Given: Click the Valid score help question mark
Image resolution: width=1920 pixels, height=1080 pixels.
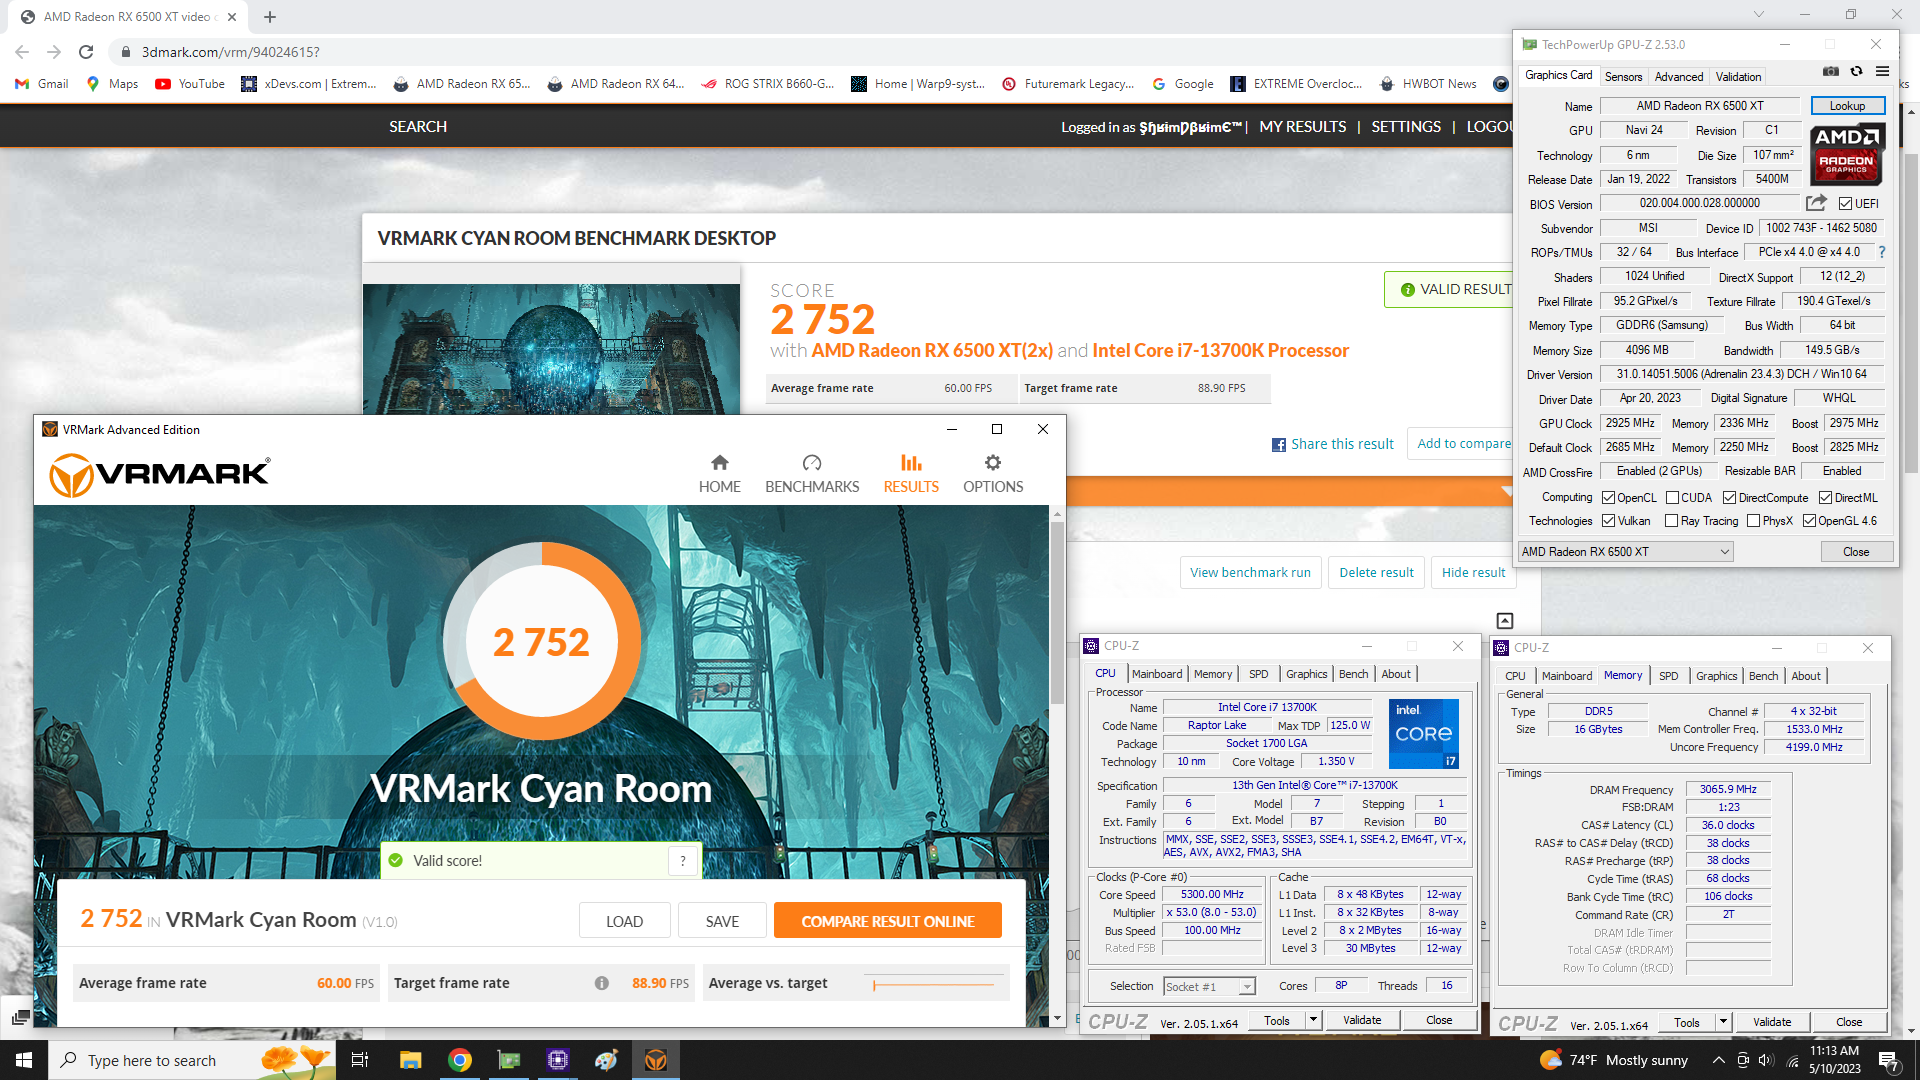Looking at the screenshot, I should pos(683,861).
